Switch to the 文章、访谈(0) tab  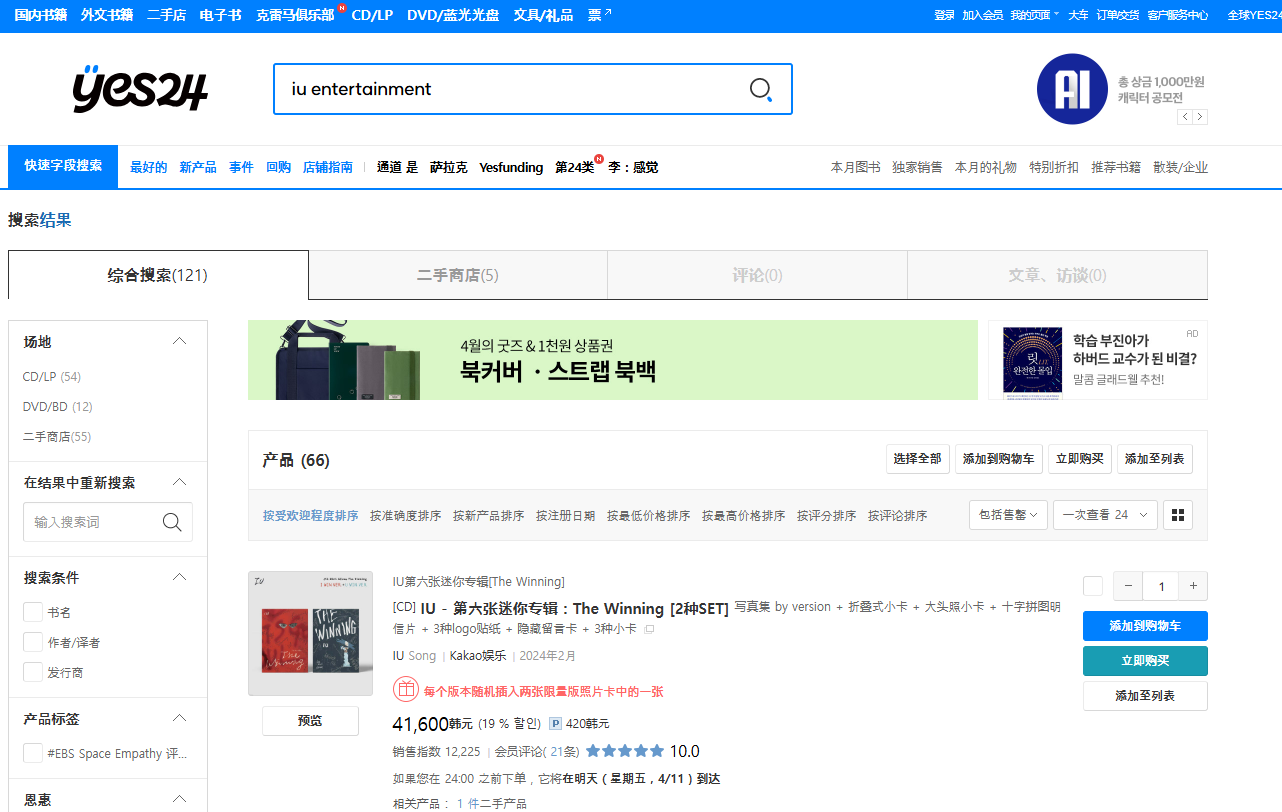tap(1058, 275)
